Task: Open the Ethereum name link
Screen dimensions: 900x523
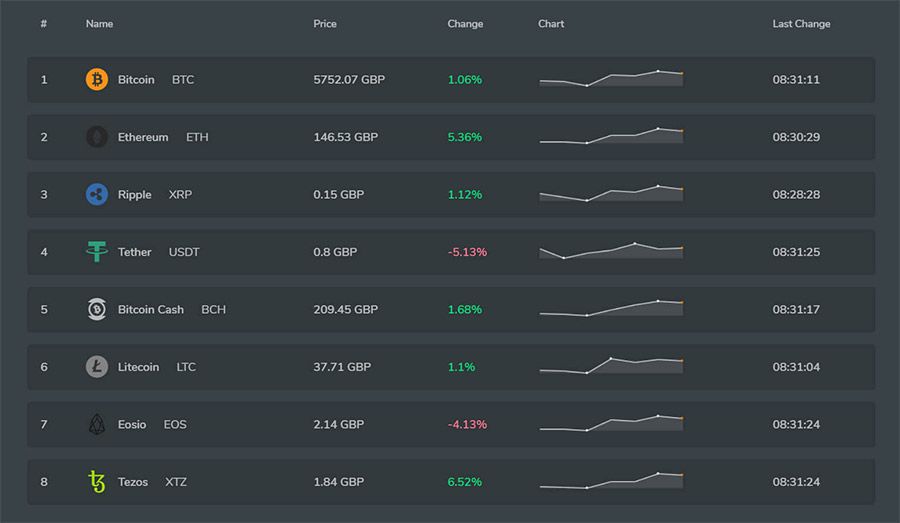Action: [143, 137]
